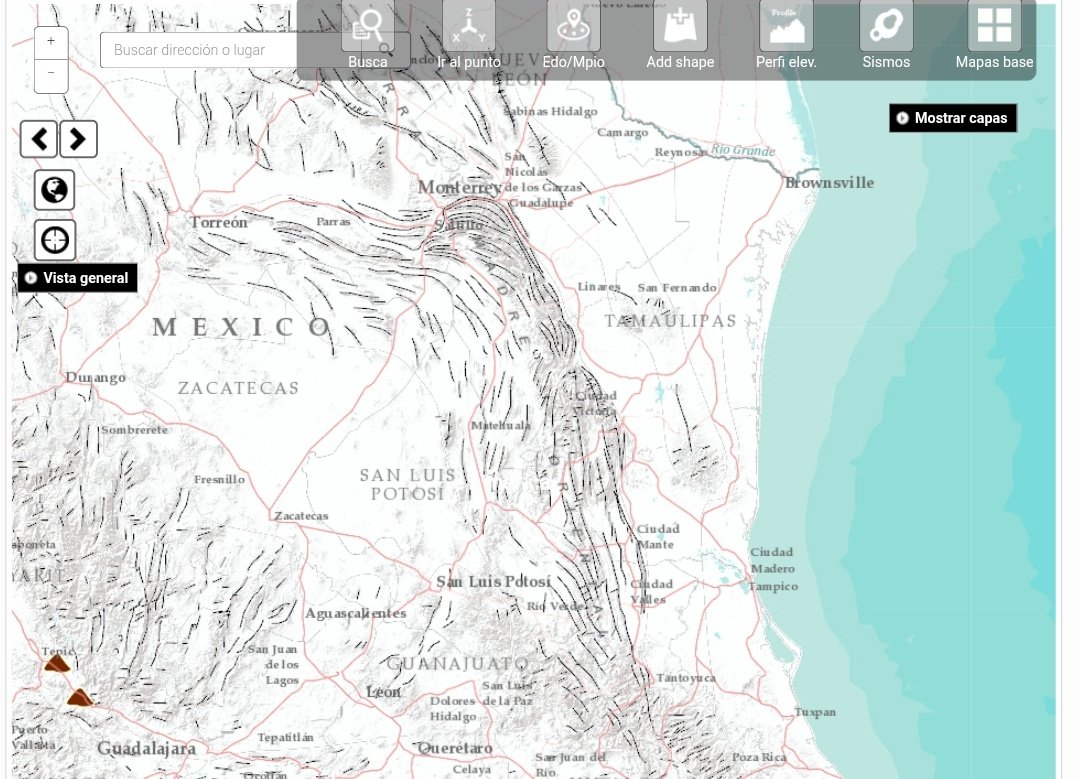Image resolution: width=1080 pixels, height=779 pixels.
Task: Click the León city label
Action: (384, 692)
